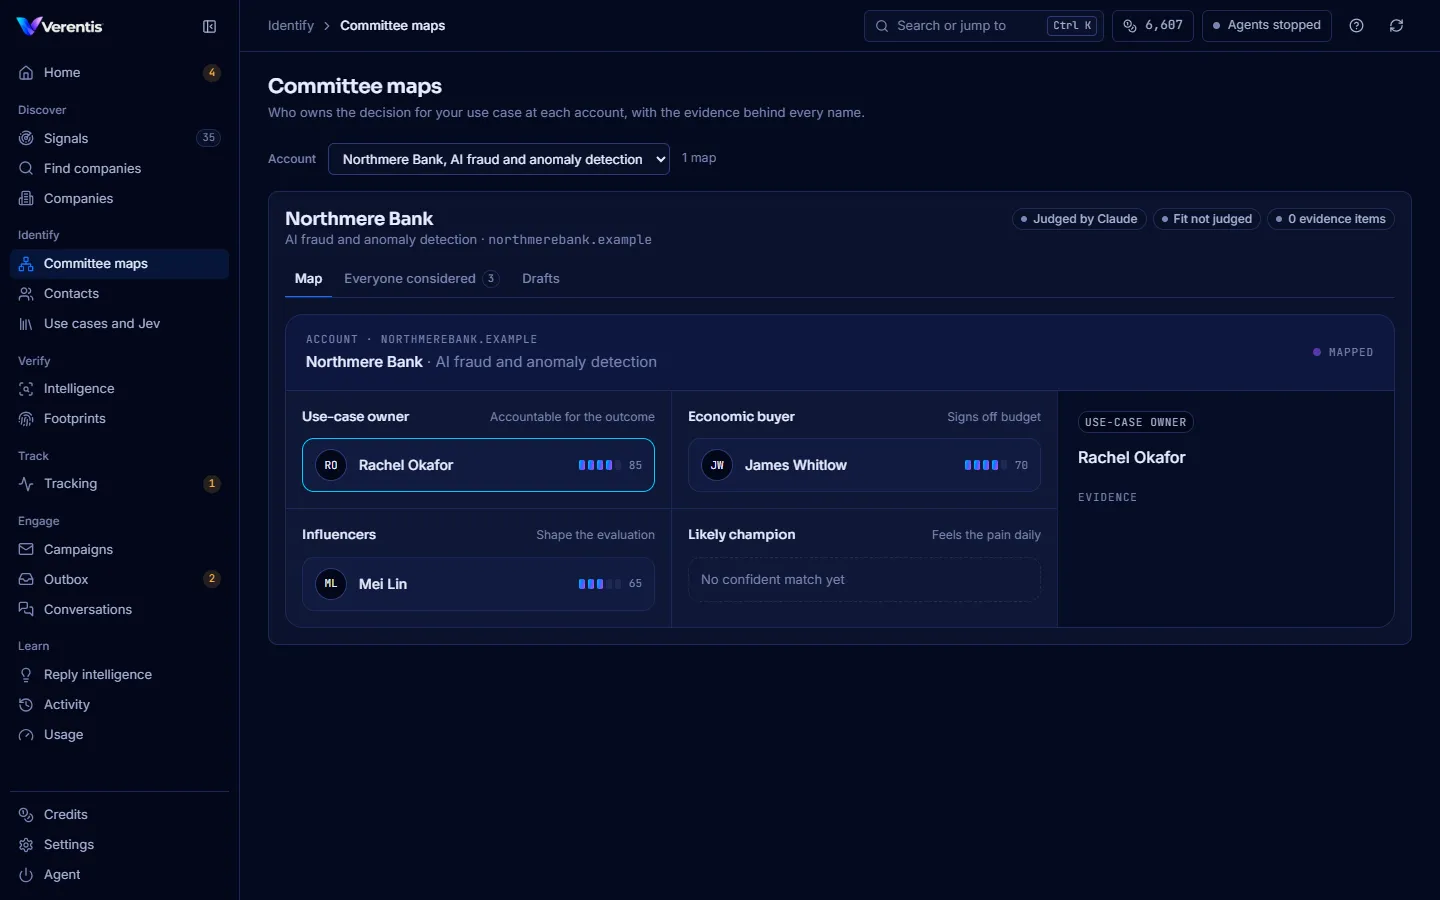1440x900 pixels.
Task: Open the help question mark icon
Action: tap(1357, 26)
